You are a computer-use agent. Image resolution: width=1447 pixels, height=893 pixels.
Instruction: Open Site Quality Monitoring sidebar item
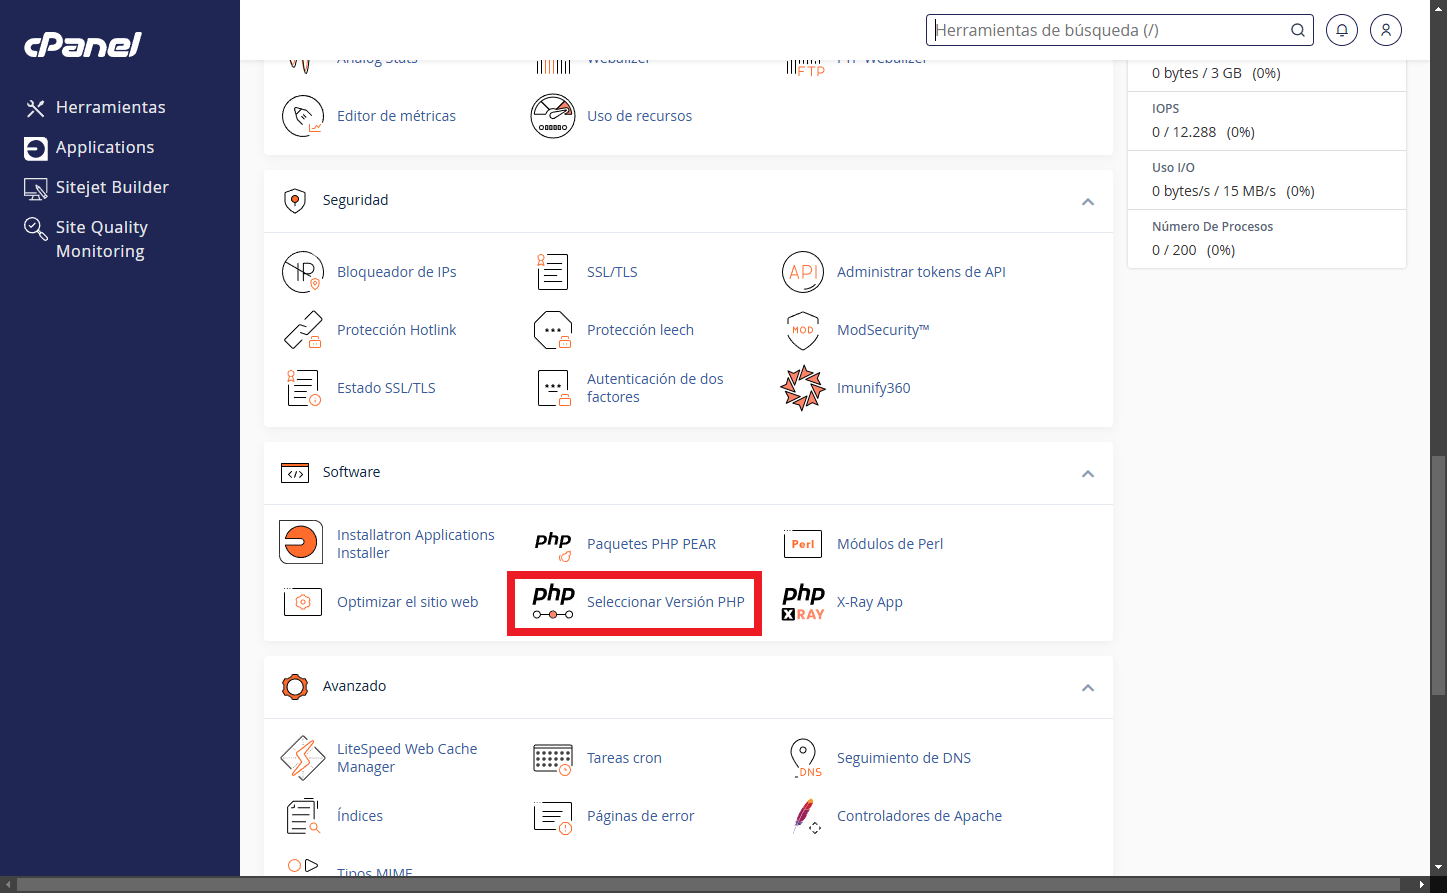[101, 239]
